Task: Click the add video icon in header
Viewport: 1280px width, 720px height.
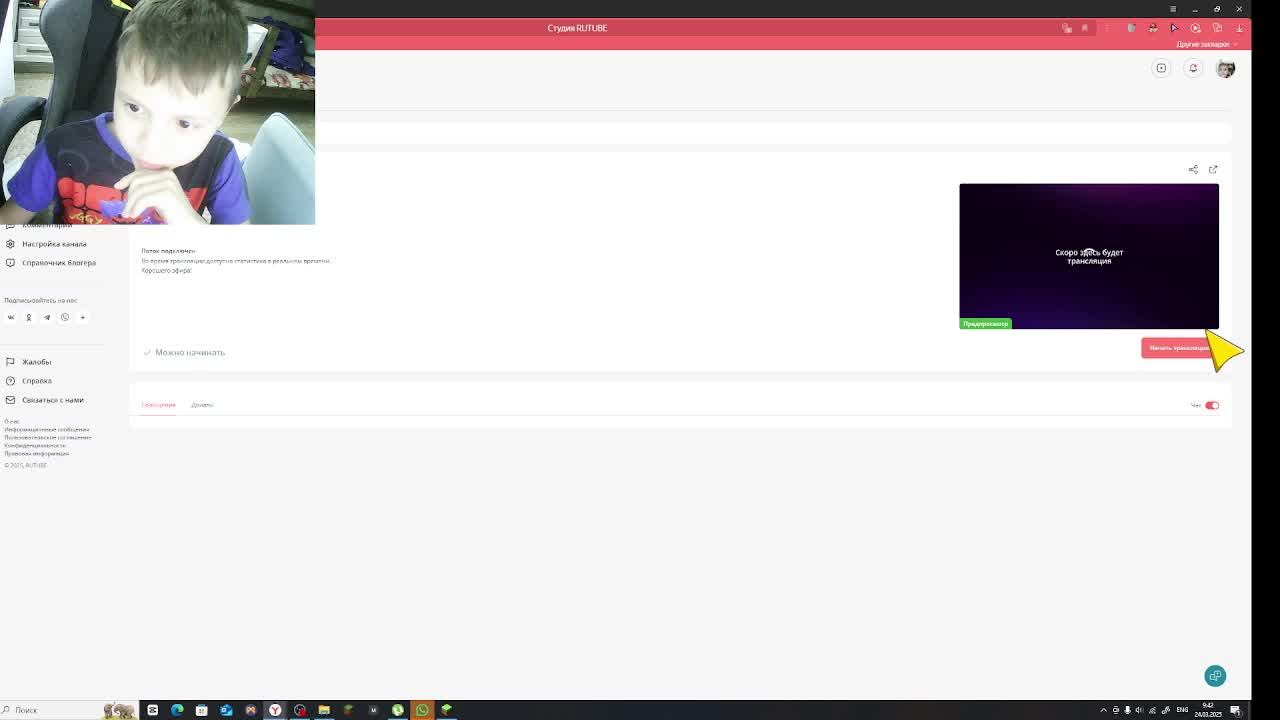Action: click(1161, 69)
